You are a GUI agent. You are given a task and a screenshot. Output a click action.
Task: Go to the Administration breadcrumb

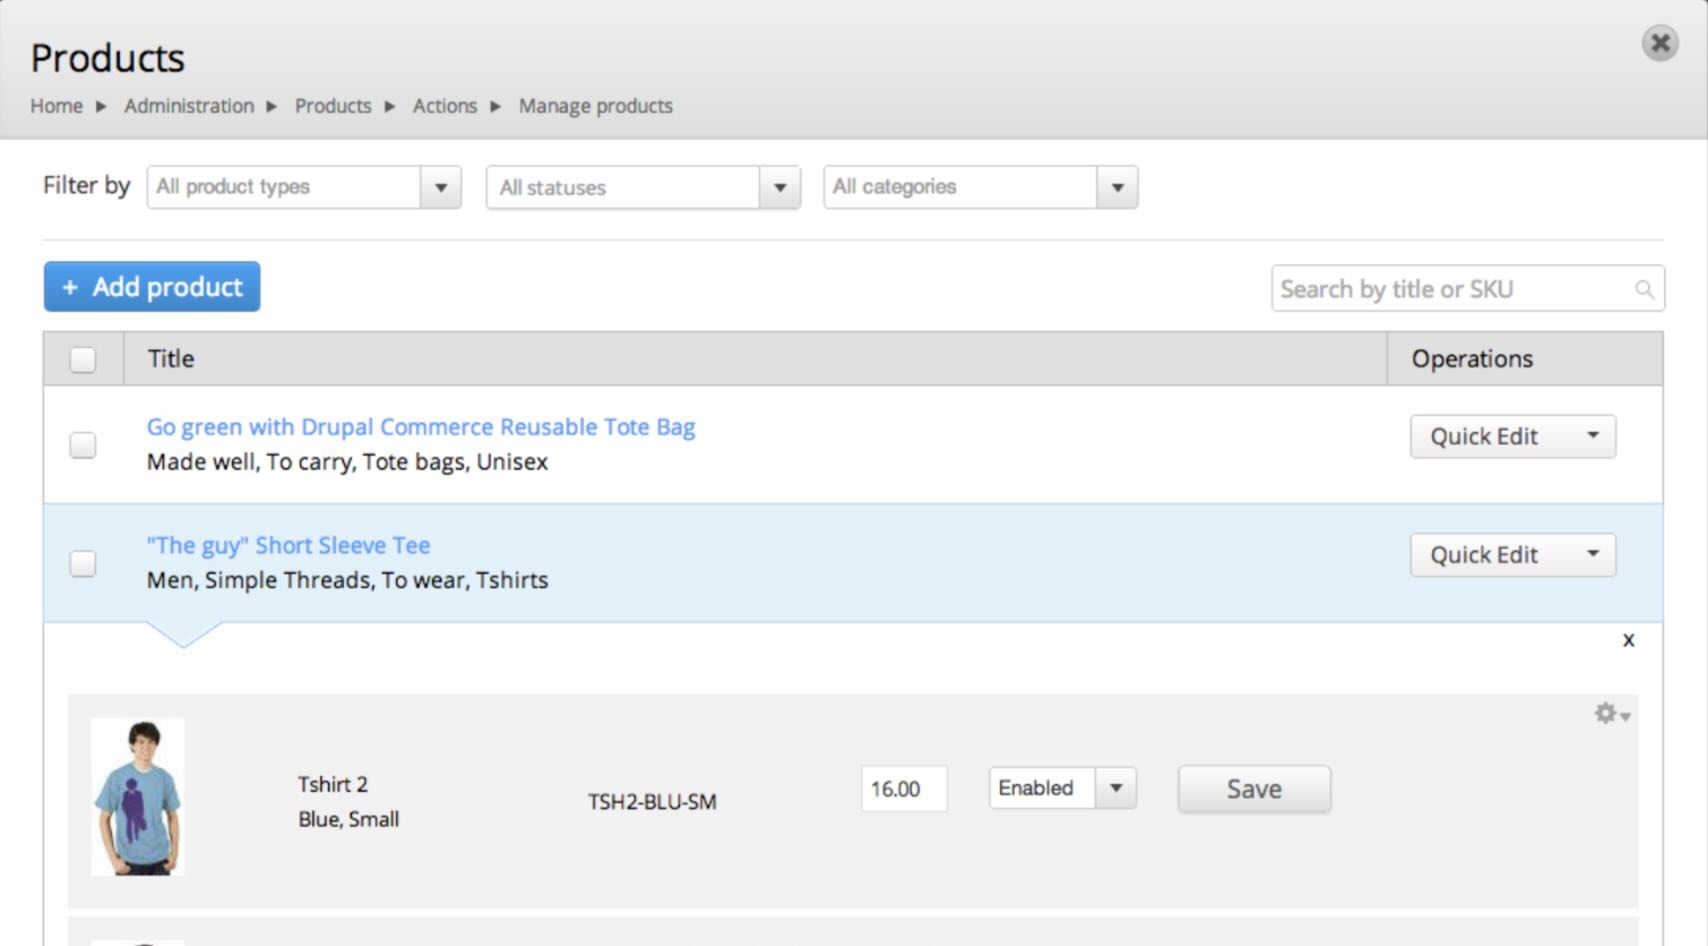[189, 106]
